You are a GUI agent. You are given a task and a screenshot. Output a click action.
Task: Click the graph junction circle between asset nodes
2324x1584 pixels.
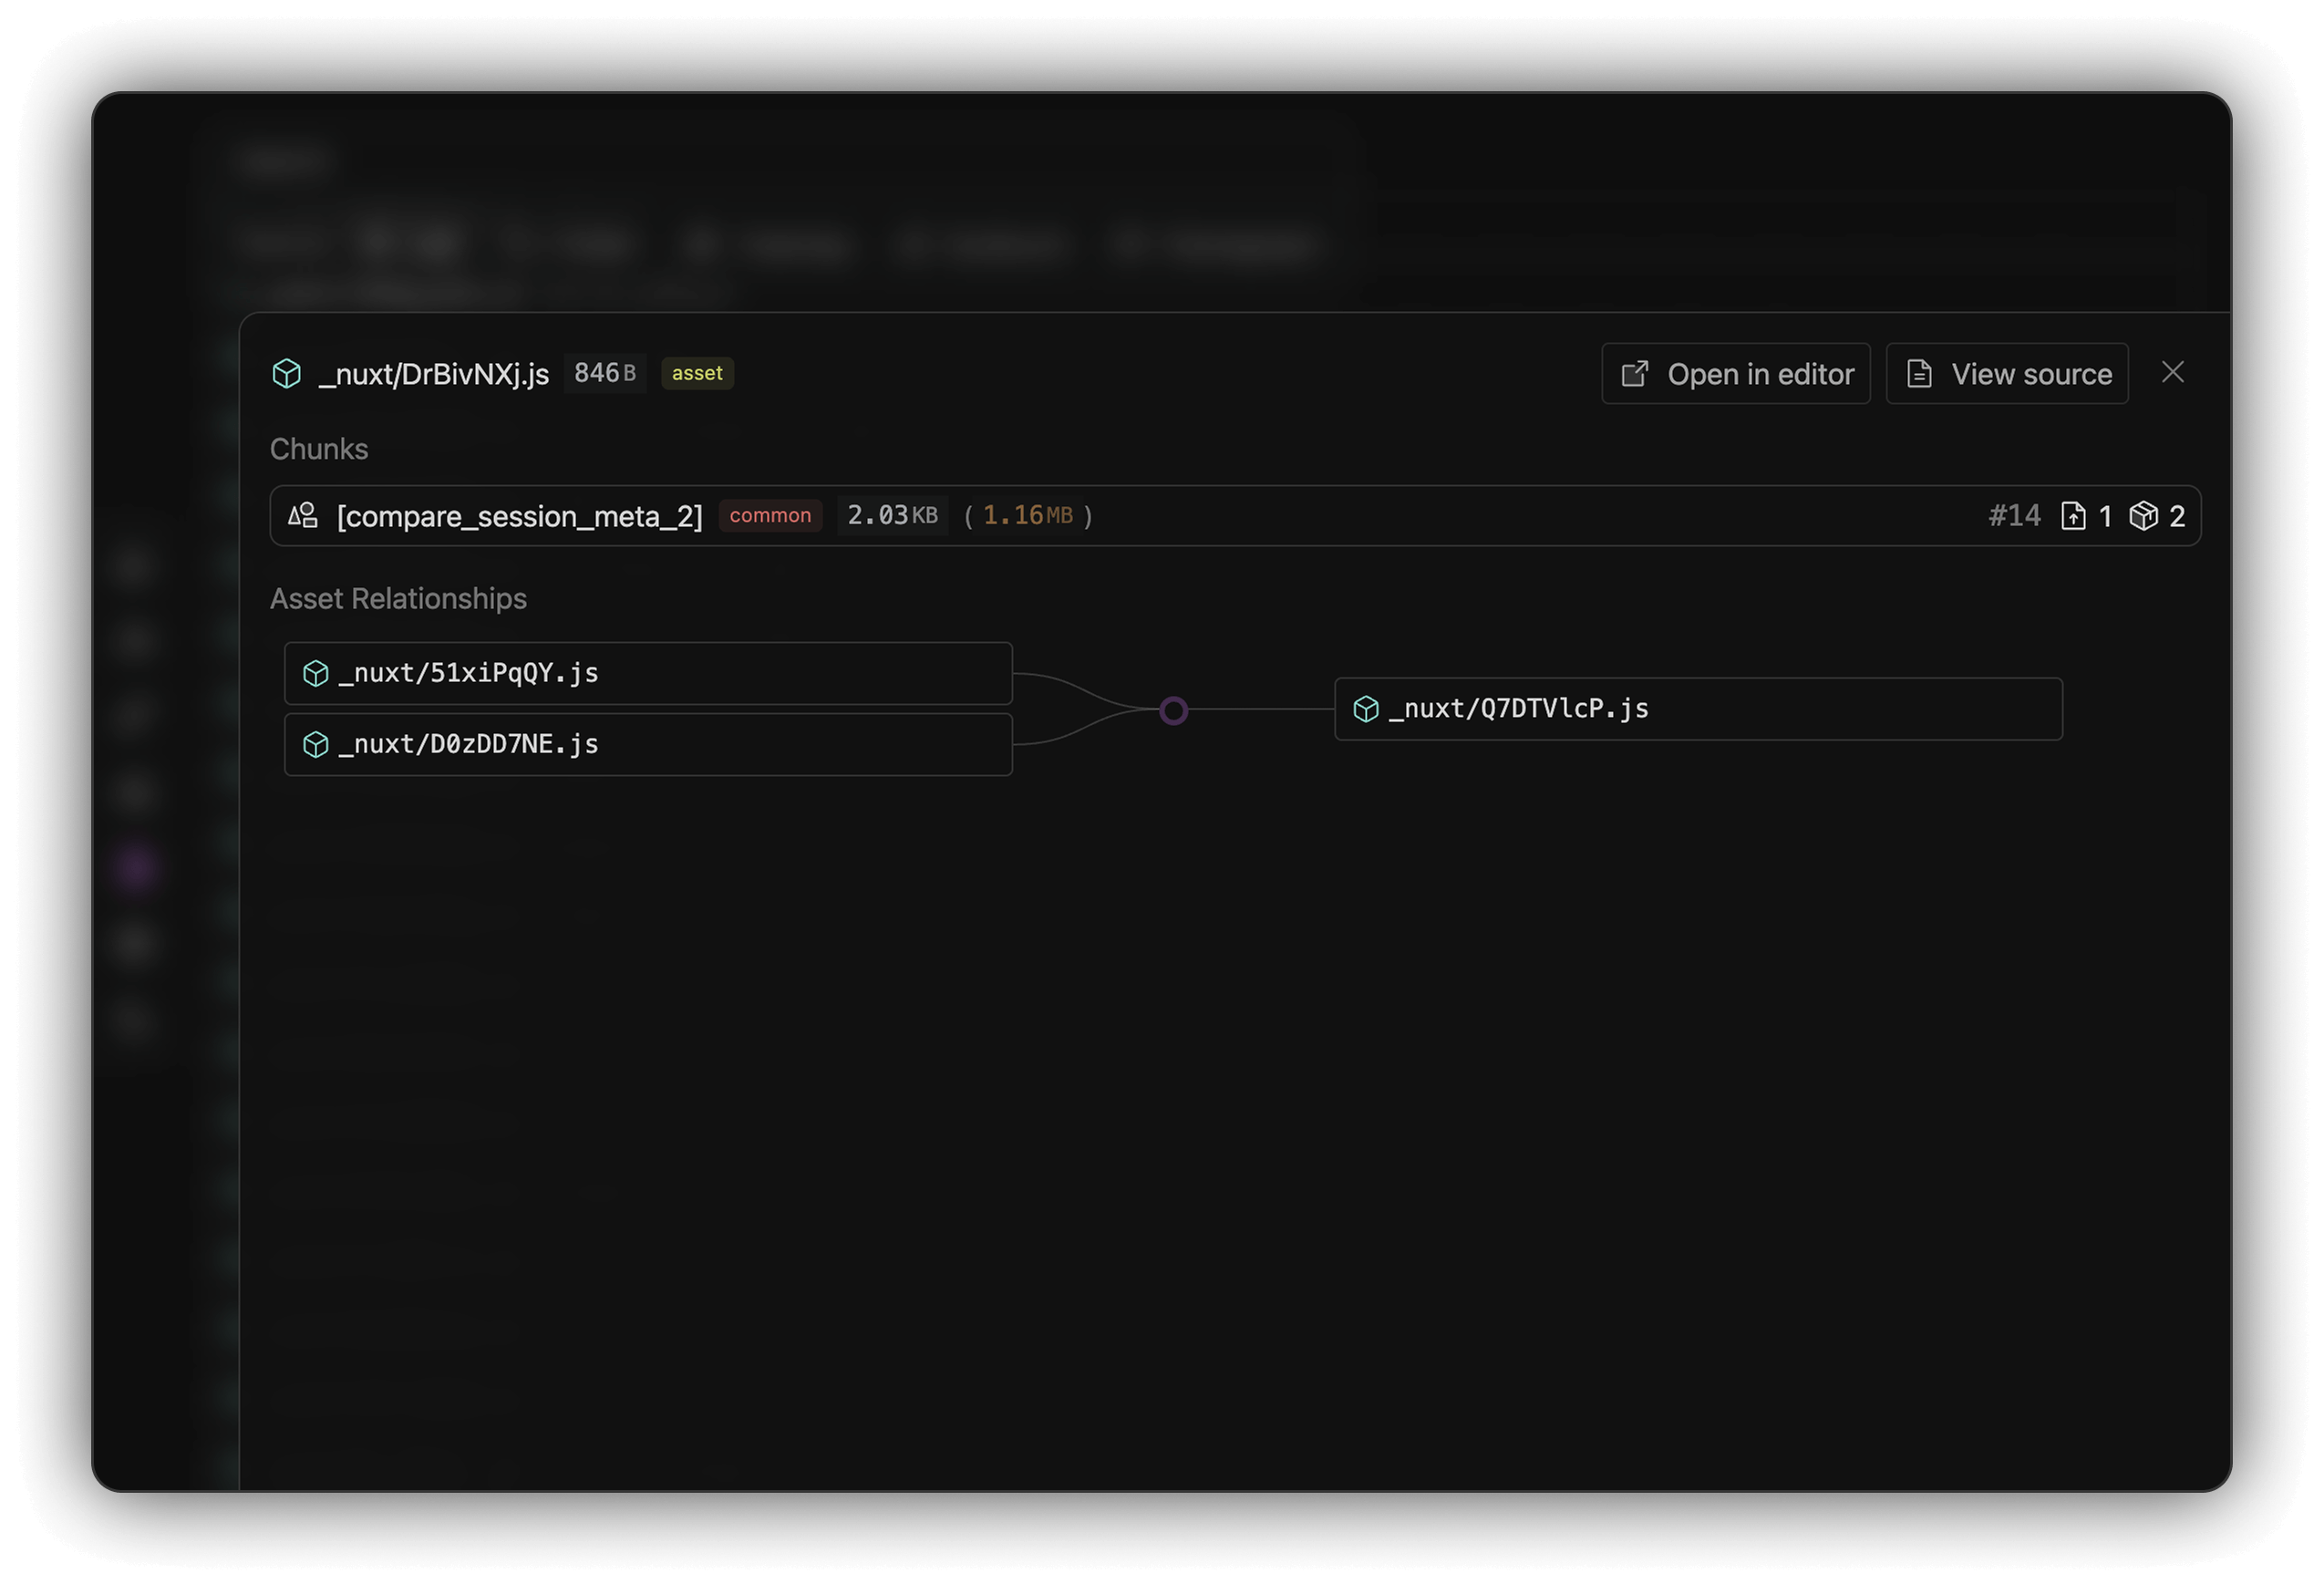(1173, 710)
